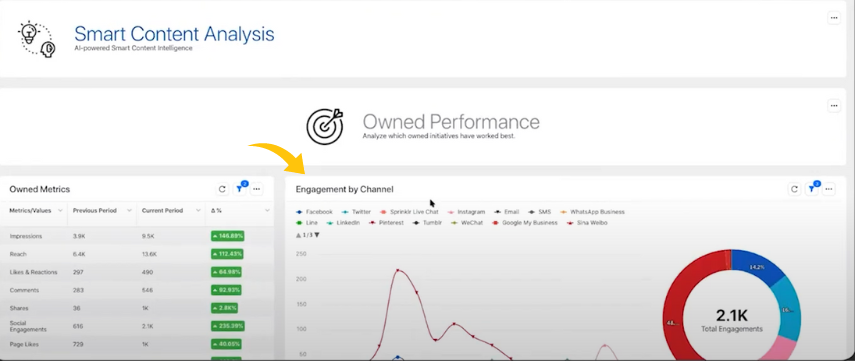Select the Impressions metric row
855x361 pixels.
tap(137, 236)
